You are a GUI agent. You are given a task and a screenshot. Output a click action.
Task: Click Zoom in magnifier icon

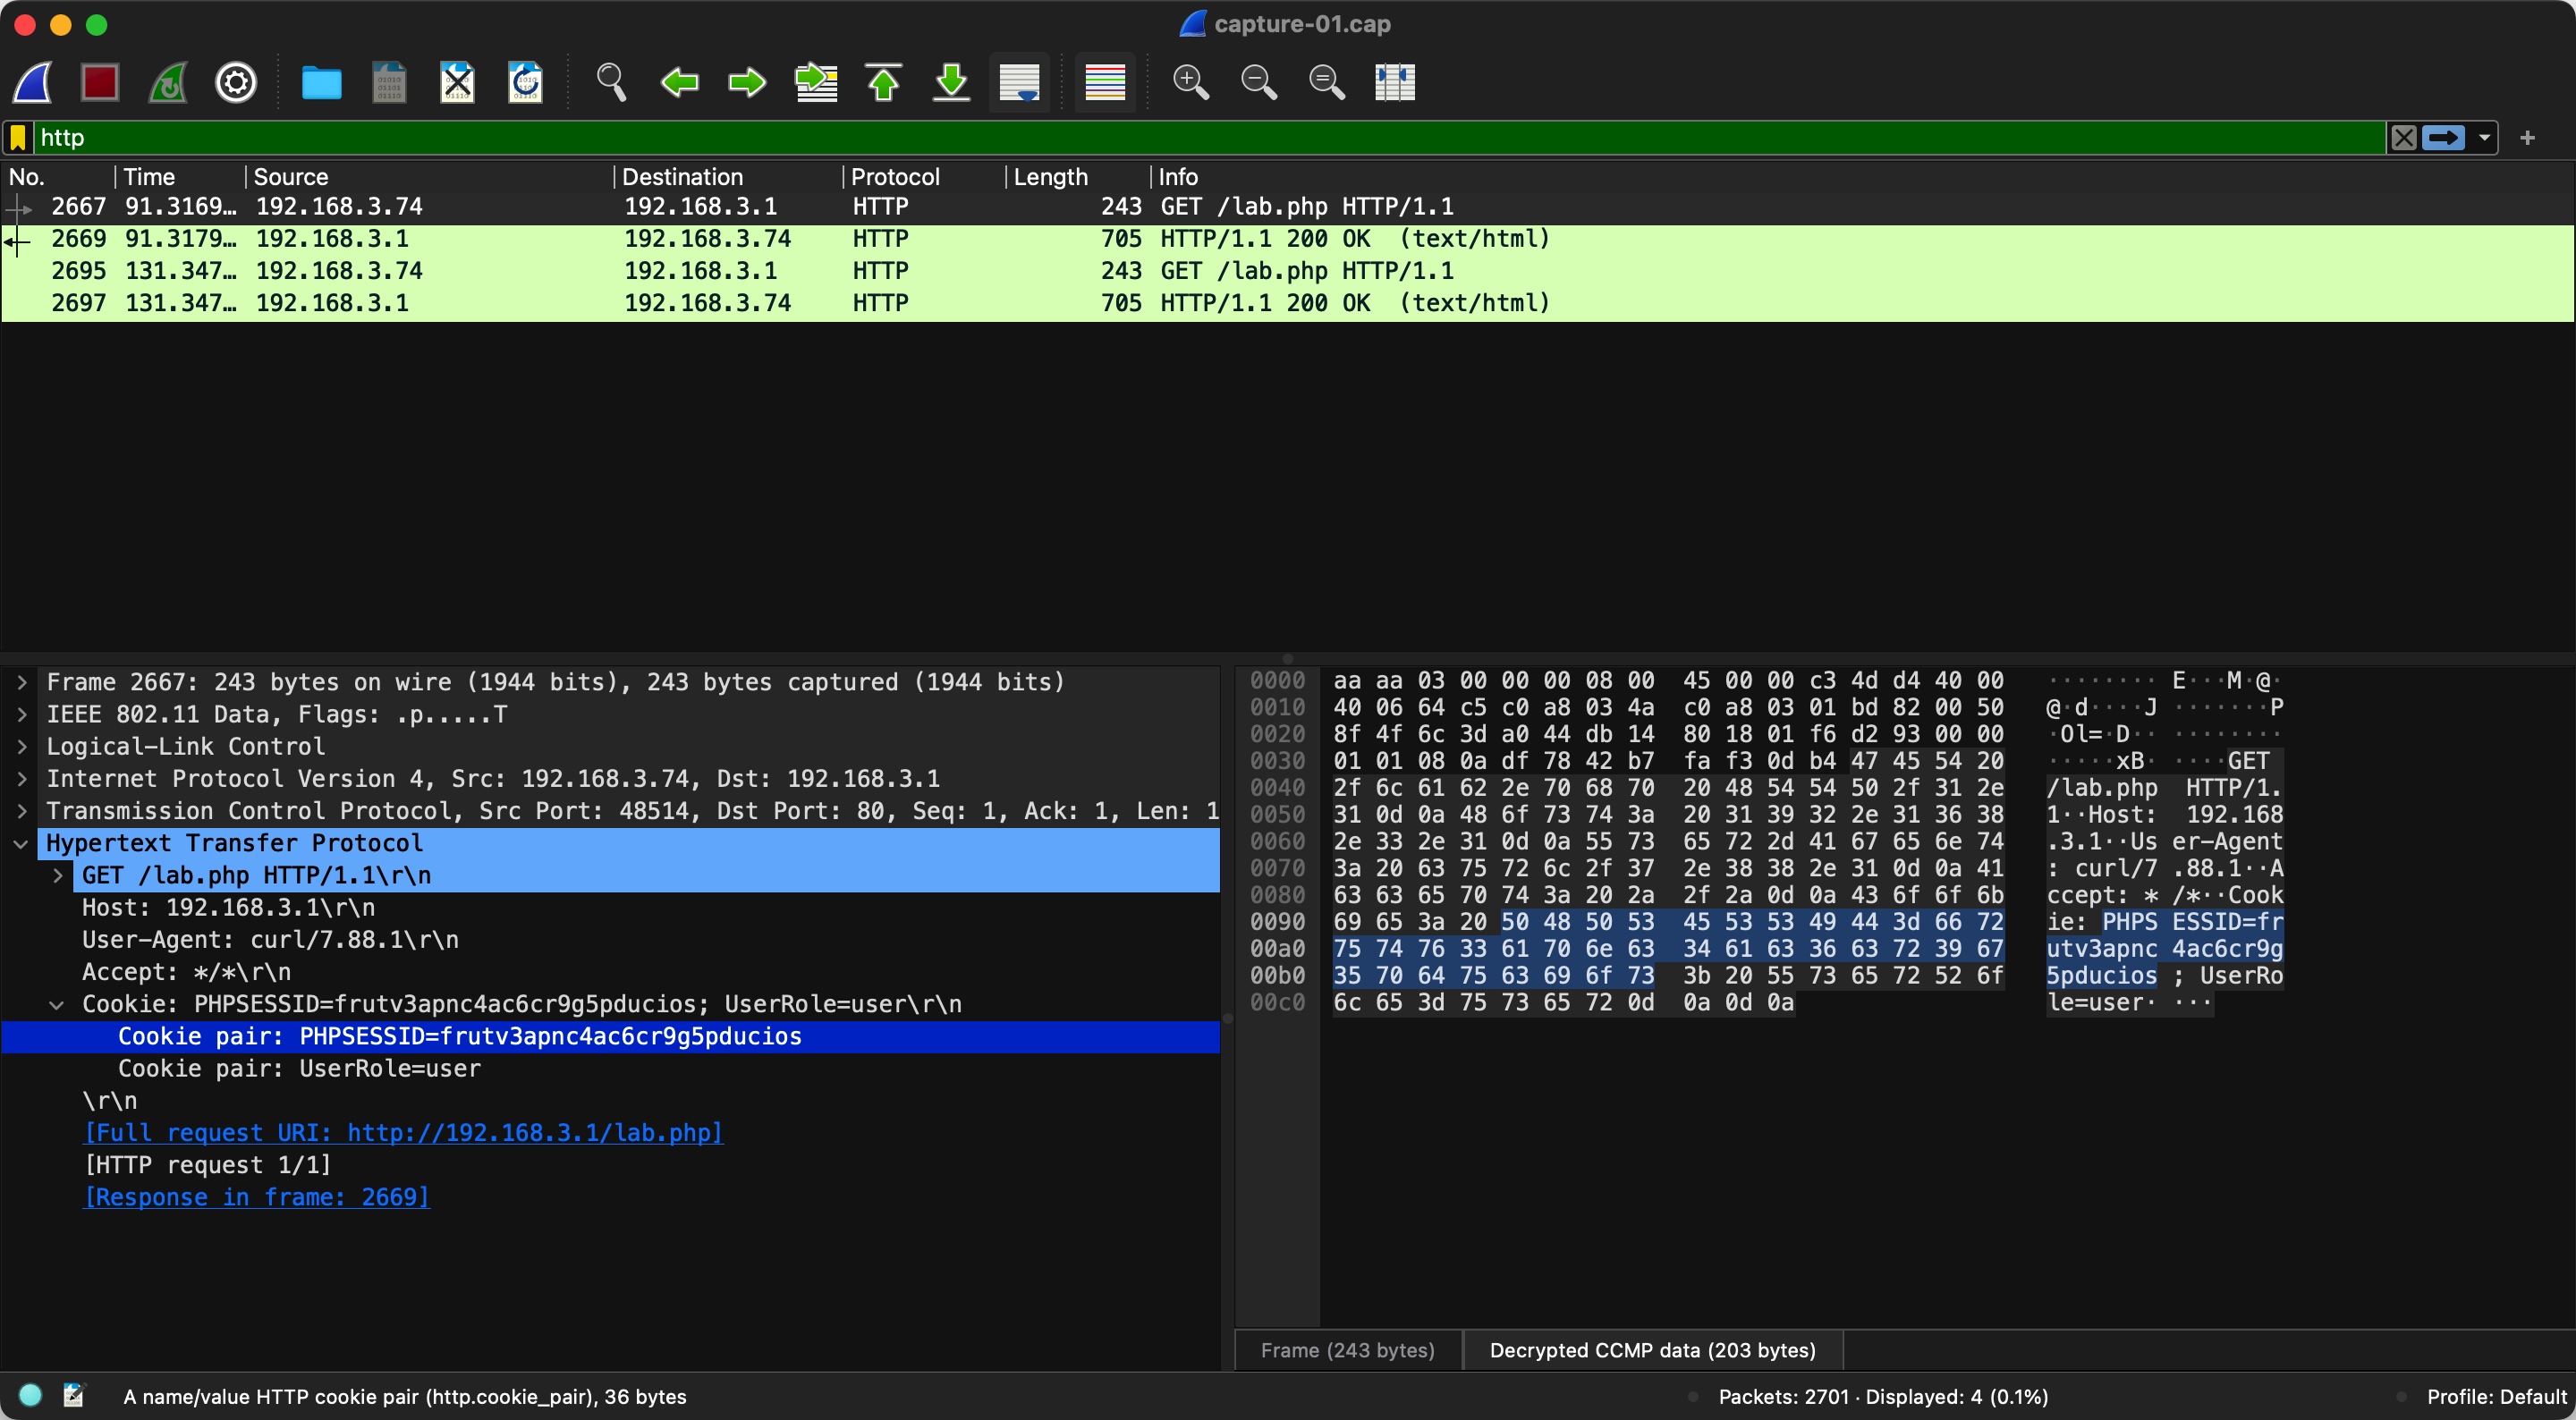click(1190, 82)
